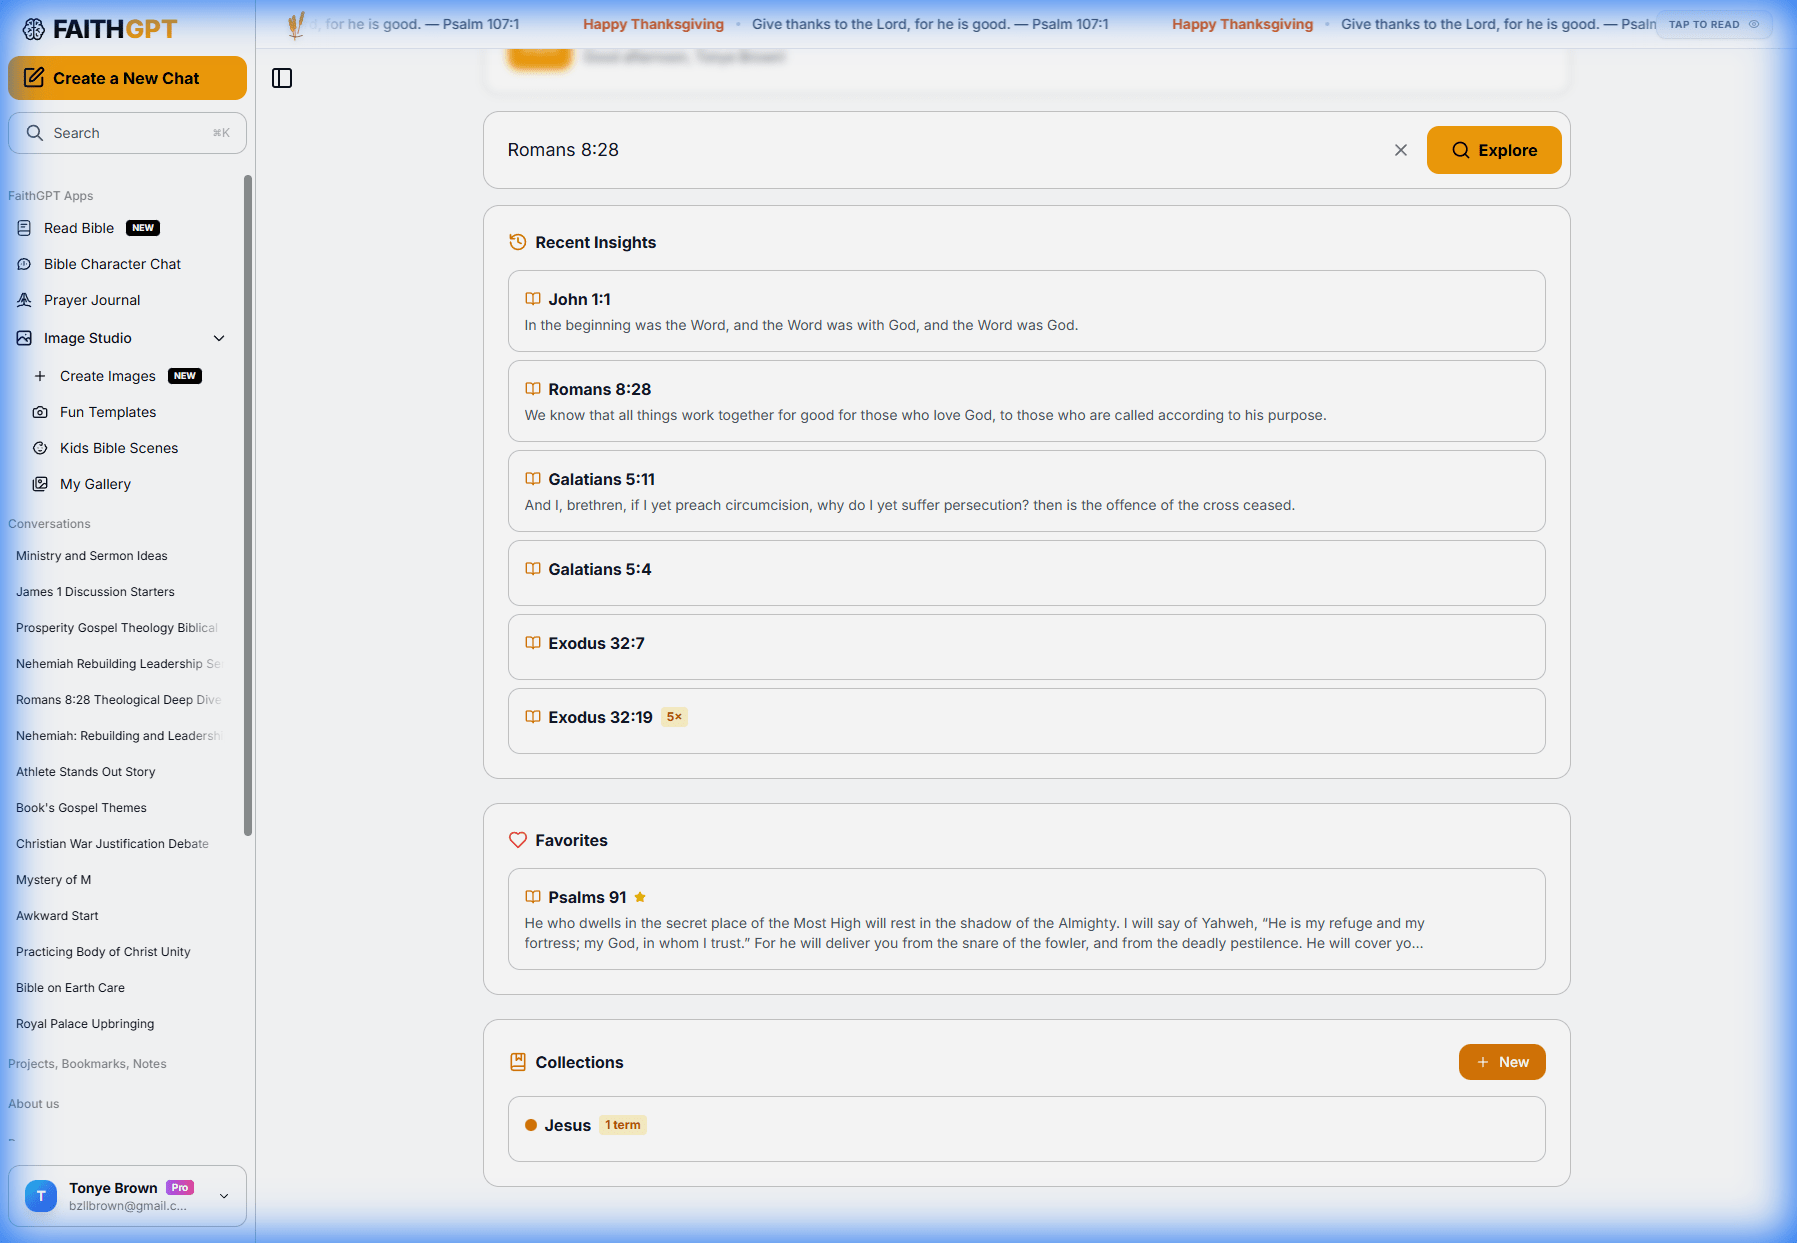The width and height of the screenshot is (1797, 1243).
Task: Open Bible Character Chat from sidebar
Action: 112,264
